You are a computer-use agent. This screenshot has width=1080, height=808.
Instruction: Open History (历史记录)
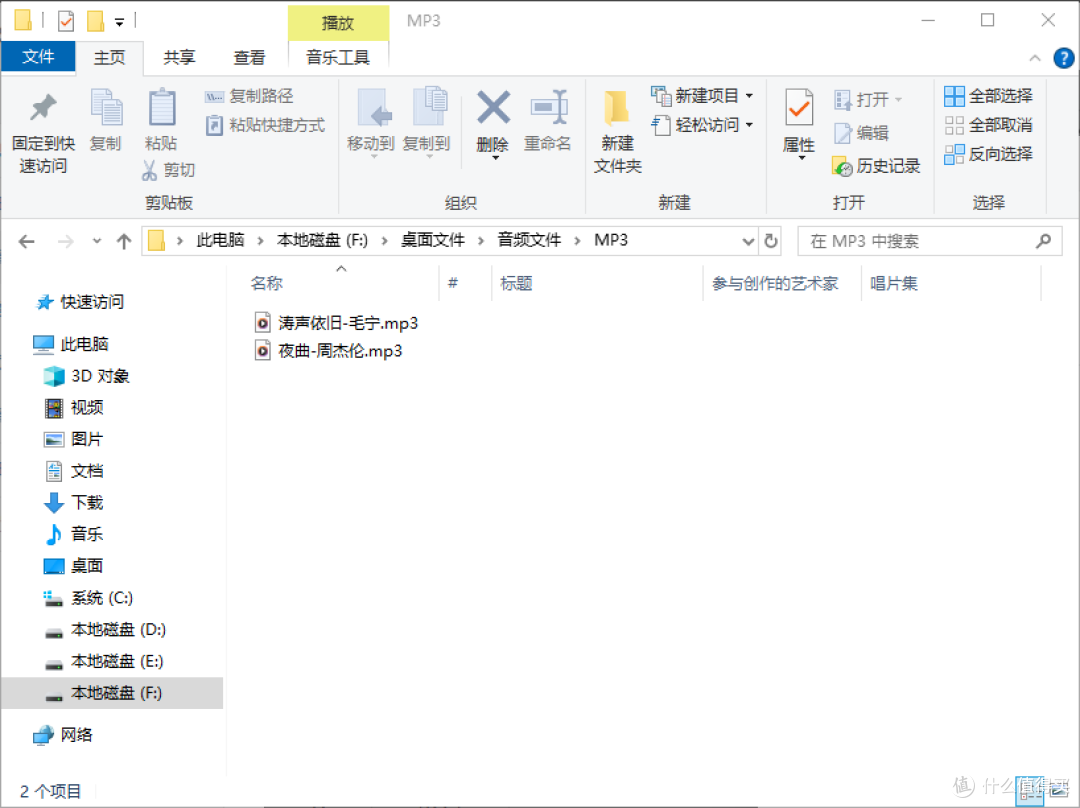coord(876,166)
